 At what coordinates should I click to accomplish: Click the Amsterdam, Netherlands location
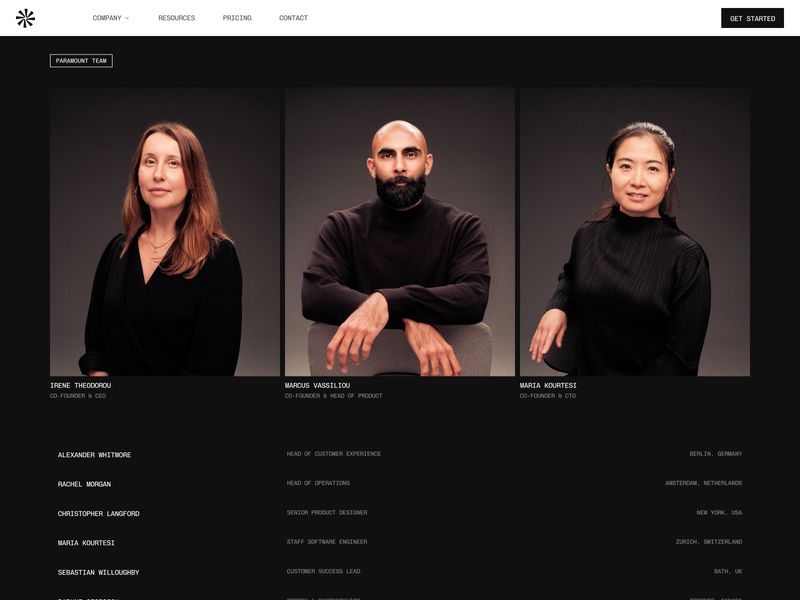tap(704, 483)
